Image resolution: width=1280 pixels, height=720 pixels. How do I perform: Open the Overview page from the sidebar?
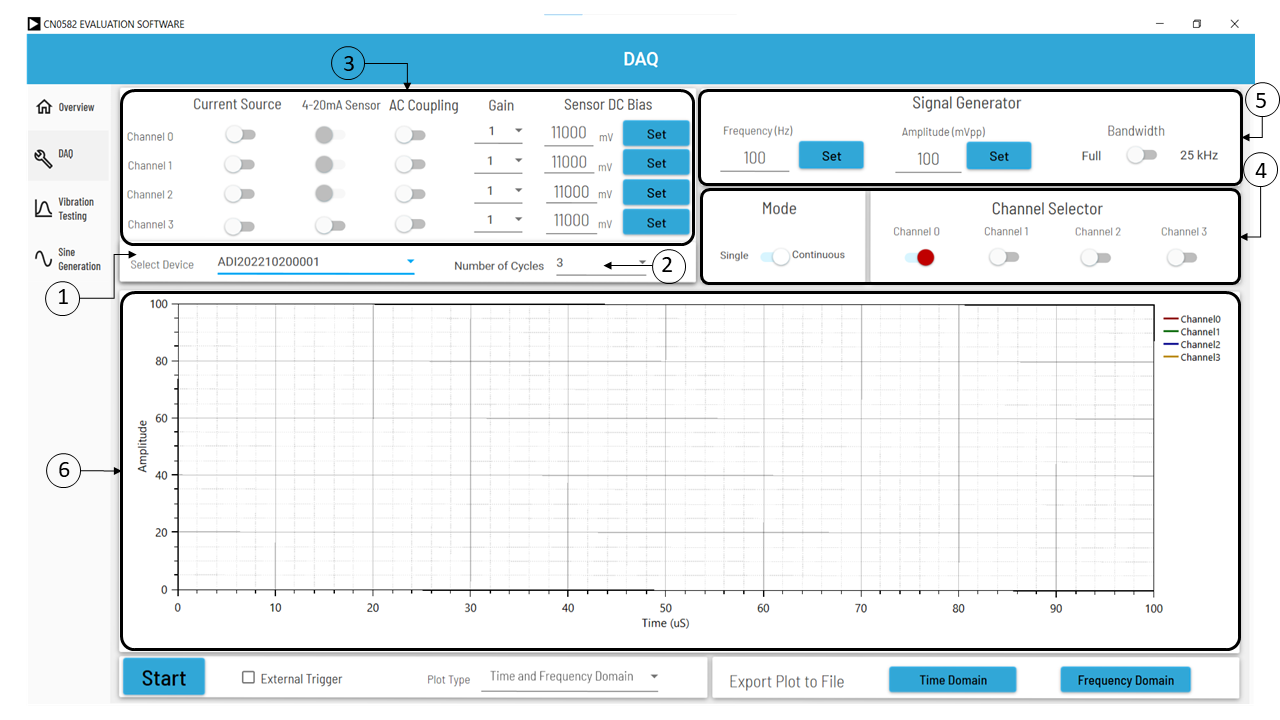[x=68, y=107]
